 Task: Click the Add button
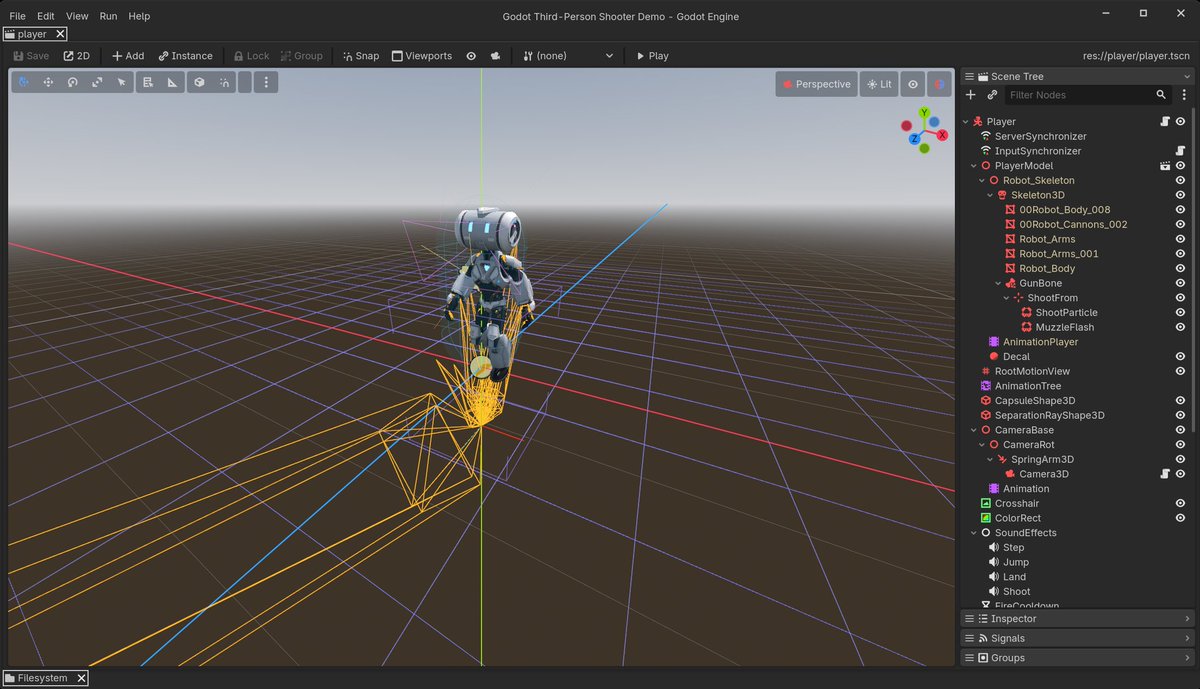pos(128,56)
